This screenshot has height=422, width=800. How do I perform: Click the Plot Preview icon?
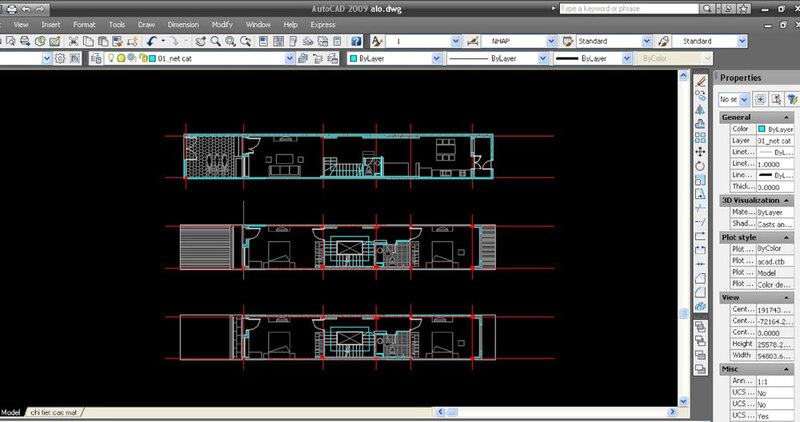(x=11, y=41)
